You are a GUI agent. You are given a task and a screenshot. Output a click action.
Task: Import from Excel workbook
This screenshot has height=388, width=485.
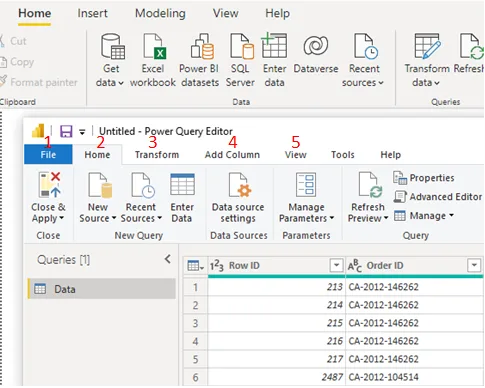tap(153, 61)
